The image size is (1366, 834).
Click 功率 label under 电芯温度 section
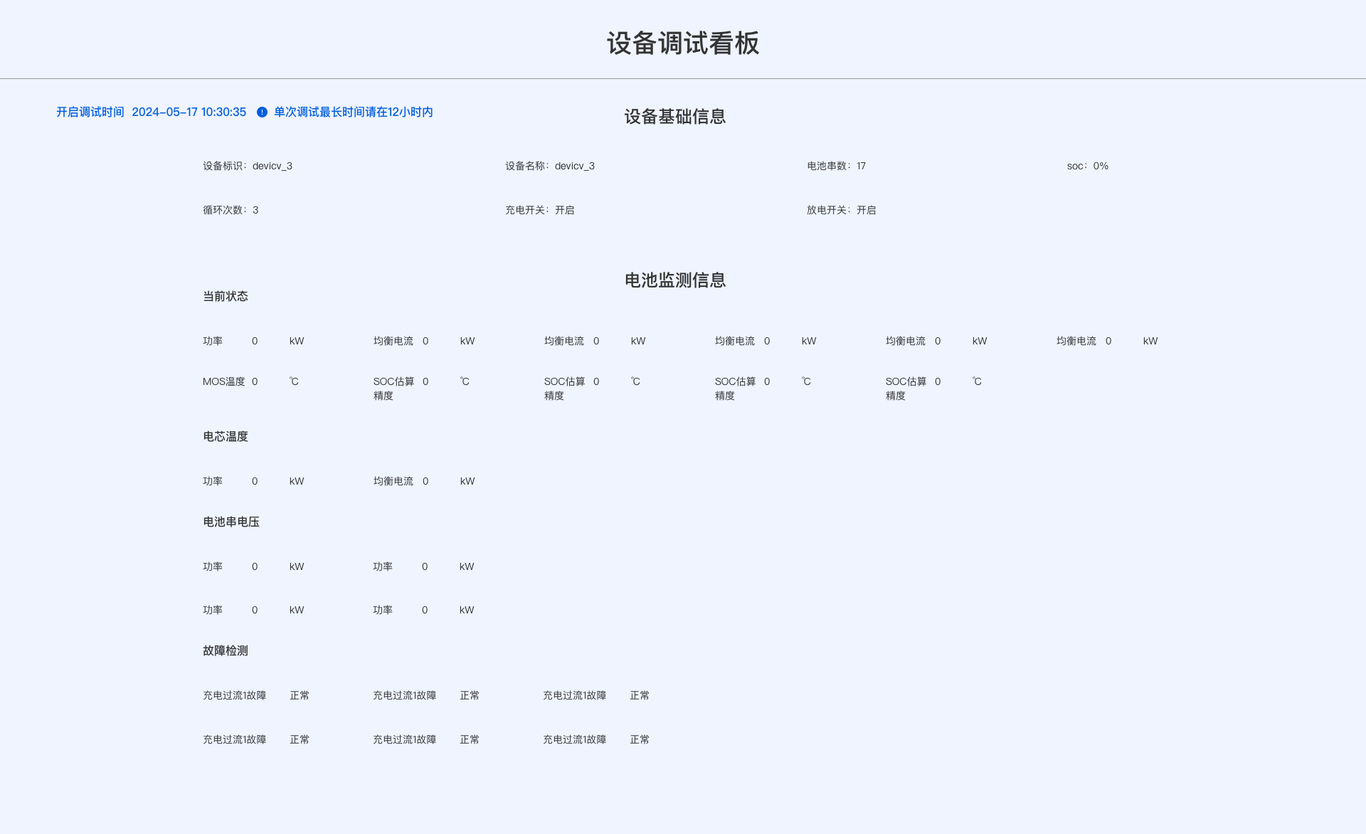point(213,481)
